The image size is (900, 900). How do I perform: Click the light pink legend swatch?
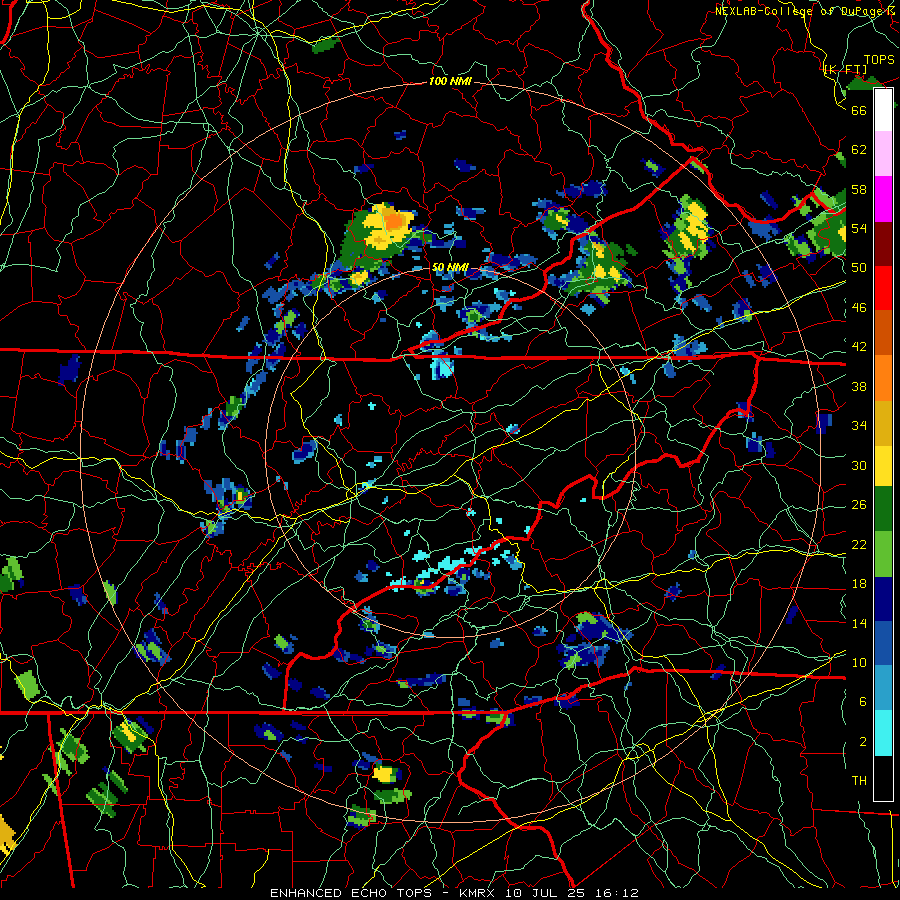(x=883, y=153)
